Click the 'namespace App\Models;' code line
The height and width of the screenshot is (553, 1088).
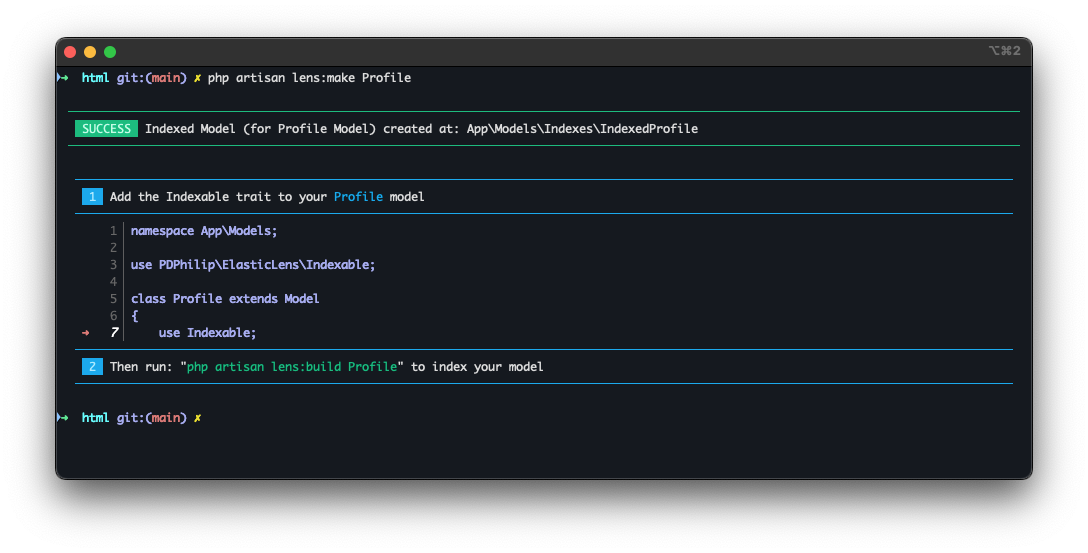[204, 231]
